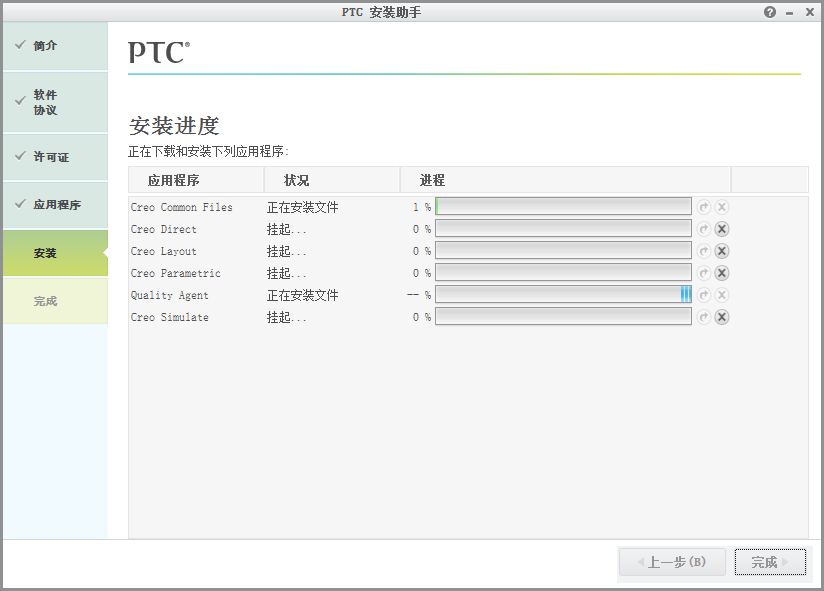Click the retry icon for Quality Agent

pyautogui.click(x=704, y=295)
